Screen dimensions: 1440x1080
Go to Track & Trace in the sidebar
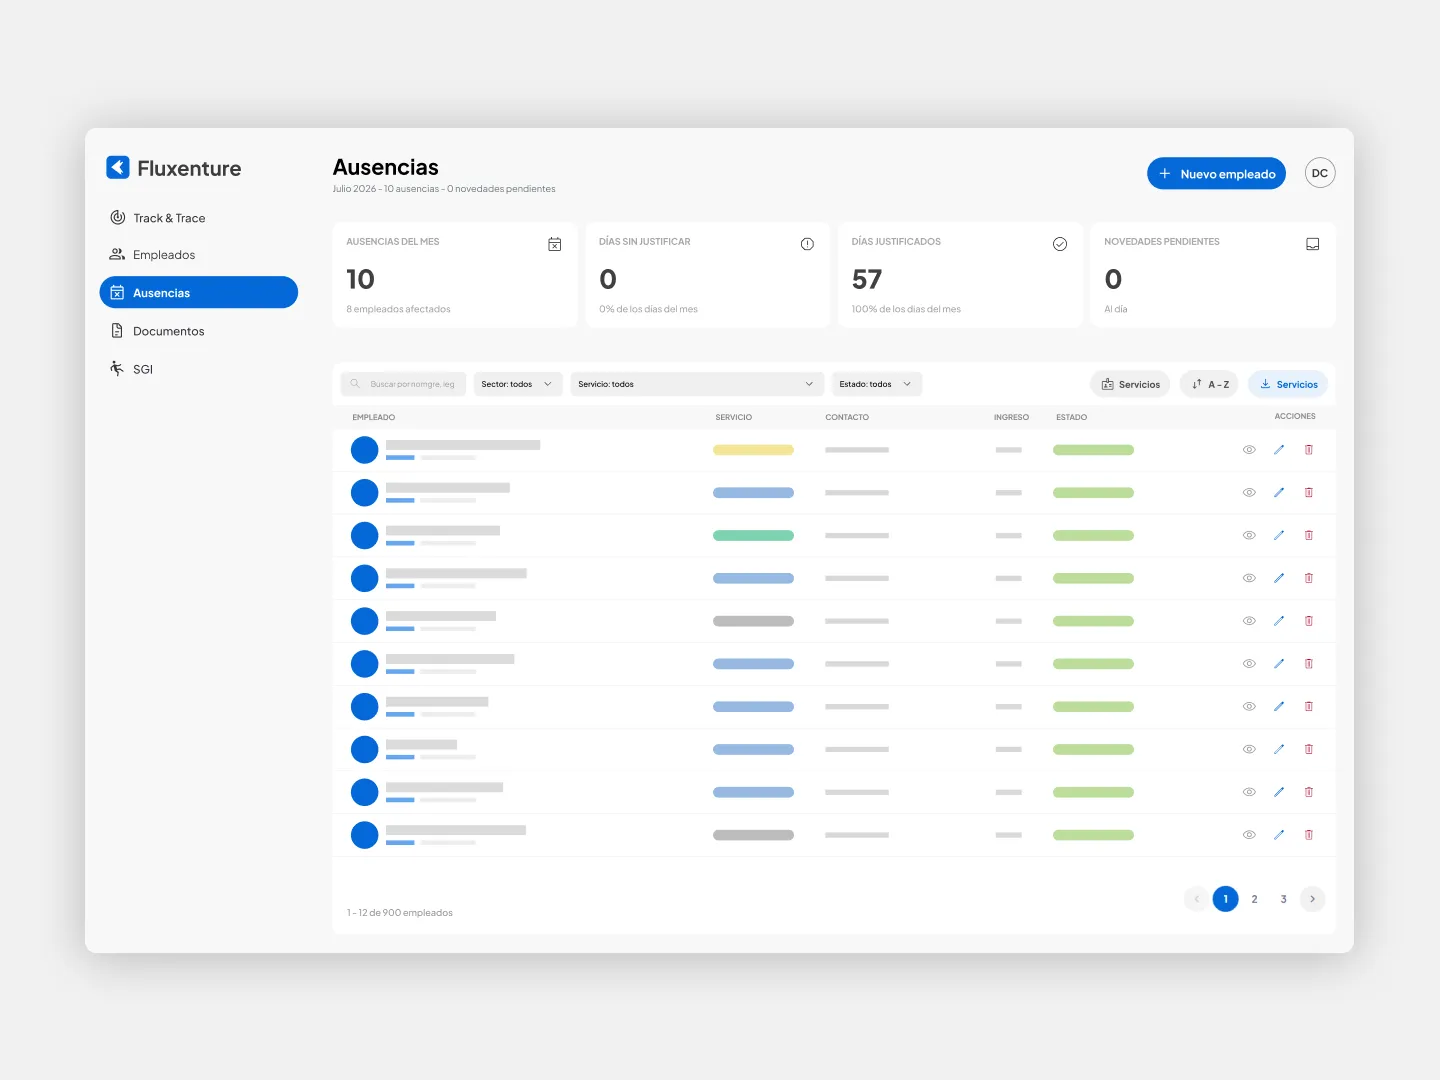point(158,218)
